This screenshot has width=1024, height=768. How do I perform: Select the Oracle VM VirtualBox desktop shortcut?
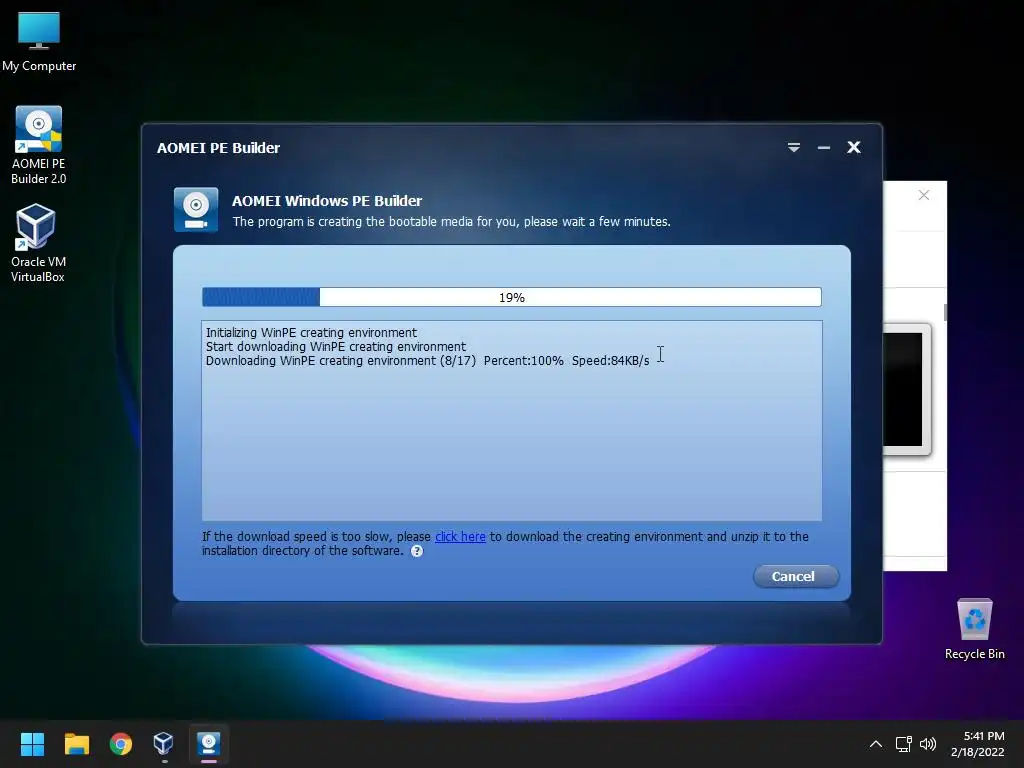tap(37, 243)
